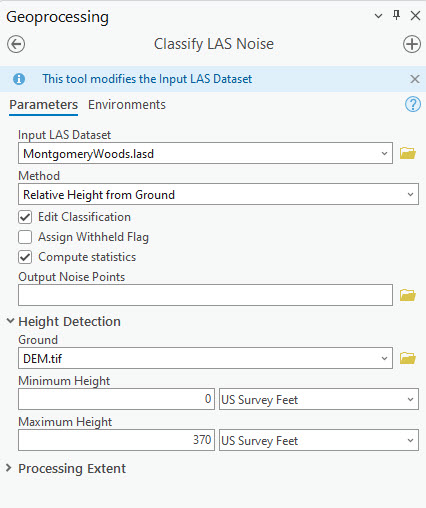The image size is (426, 508).
Task: Go back using the left arrow icon
Action: click(x=16, y=44)
